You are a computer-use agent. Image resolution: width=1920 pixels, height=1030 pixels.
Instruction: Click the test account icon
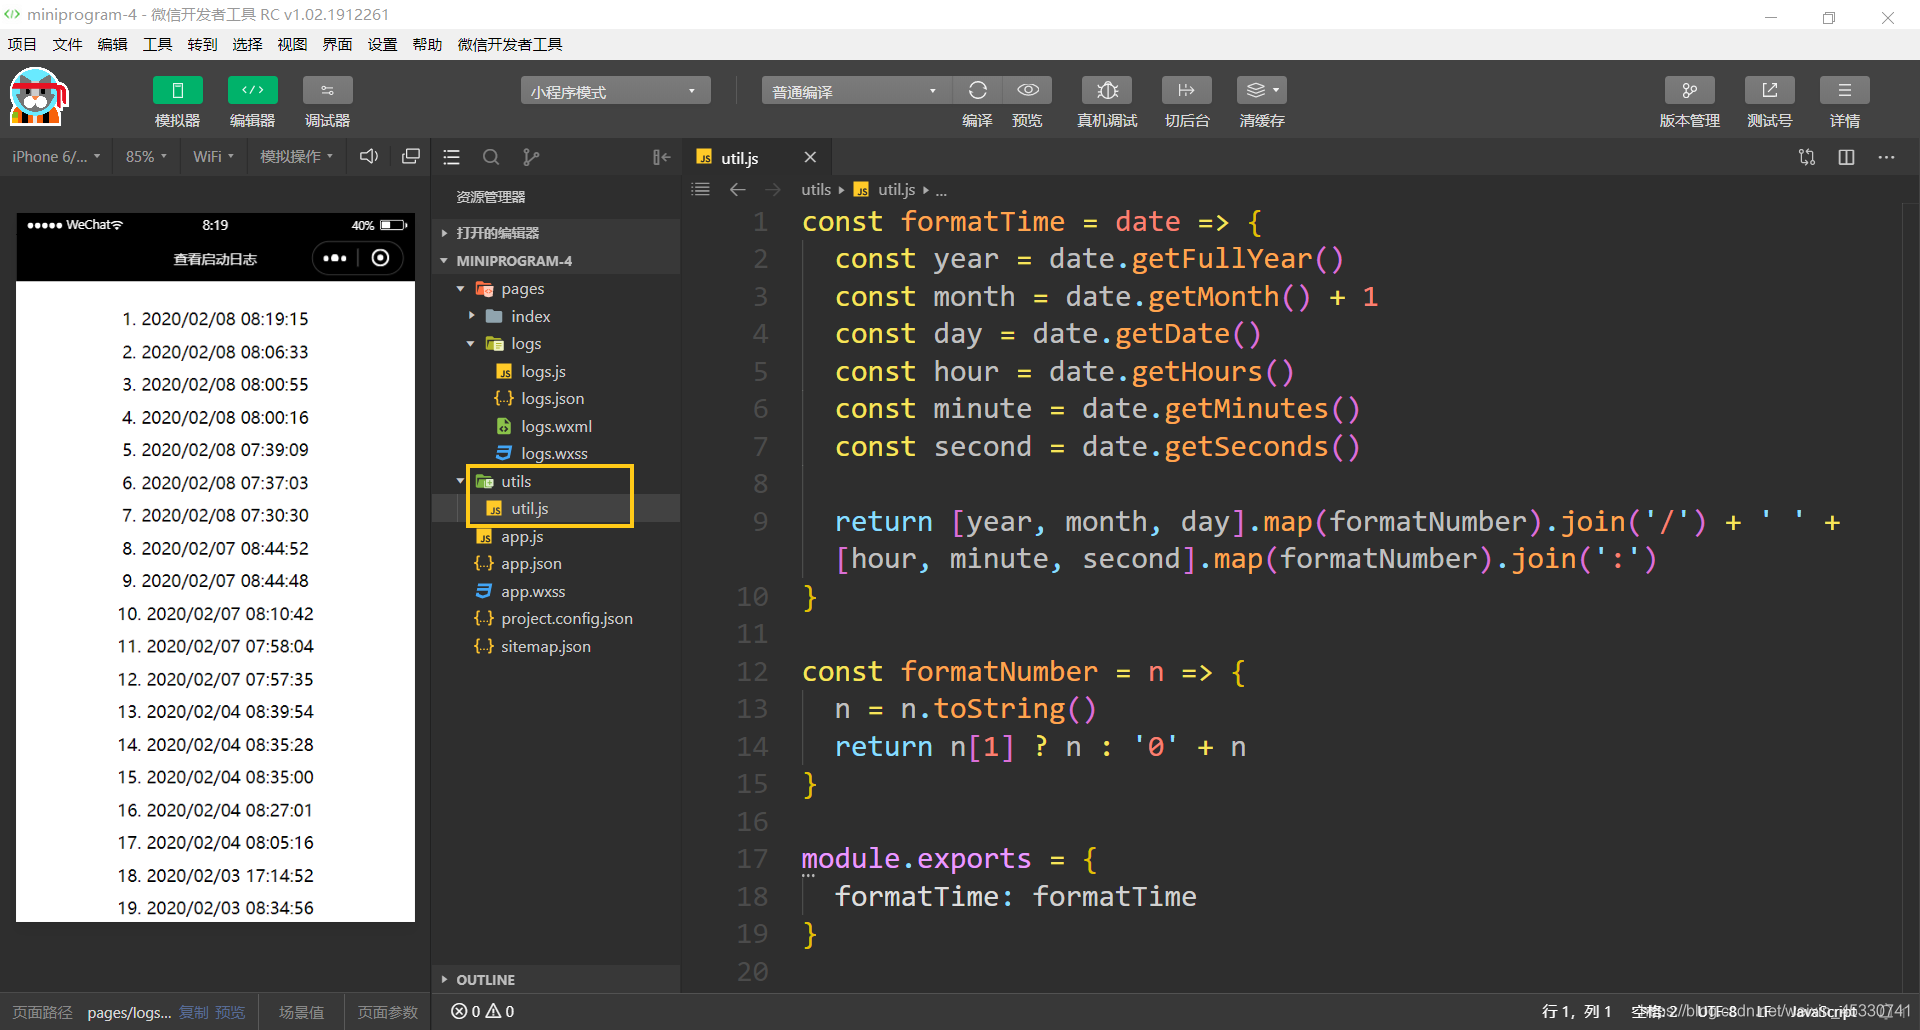[1769, 90]
